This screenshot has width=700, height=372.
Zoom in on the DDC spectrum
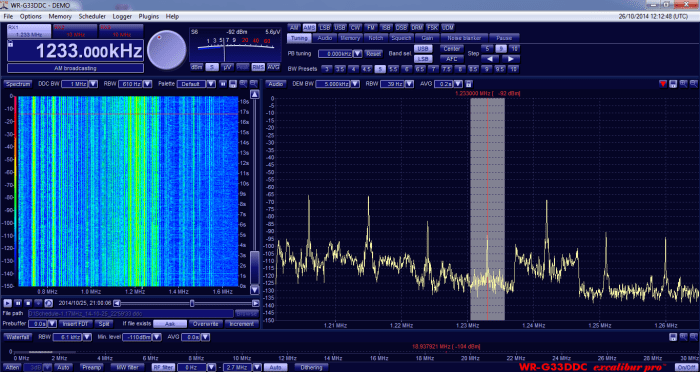[x=243, y=84]
